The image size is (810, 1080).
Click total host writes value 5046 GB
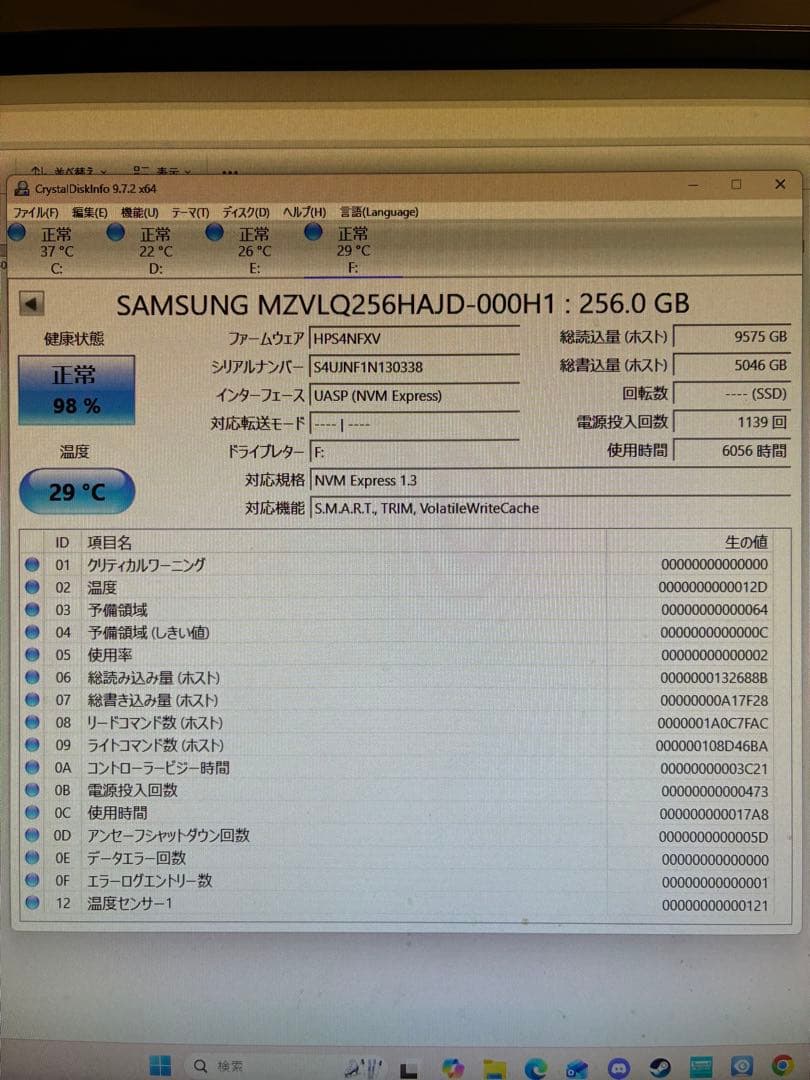pos(731,365)
